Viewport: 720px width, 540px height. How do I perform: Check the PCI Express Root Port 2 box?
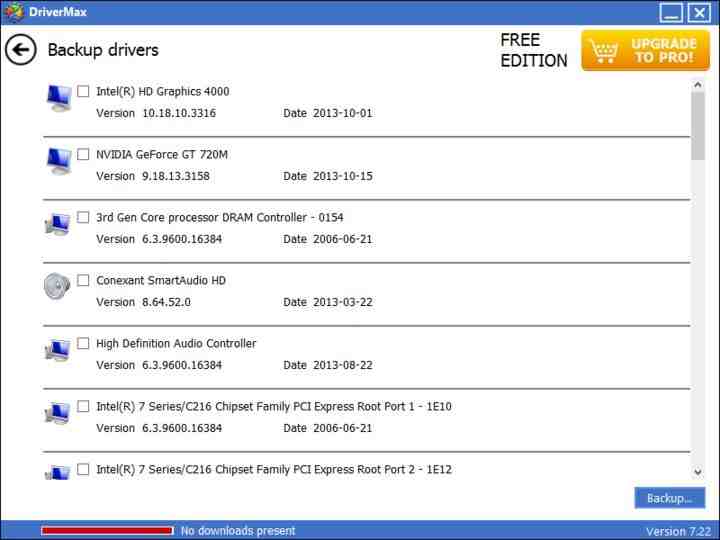(x=83, y=469)
